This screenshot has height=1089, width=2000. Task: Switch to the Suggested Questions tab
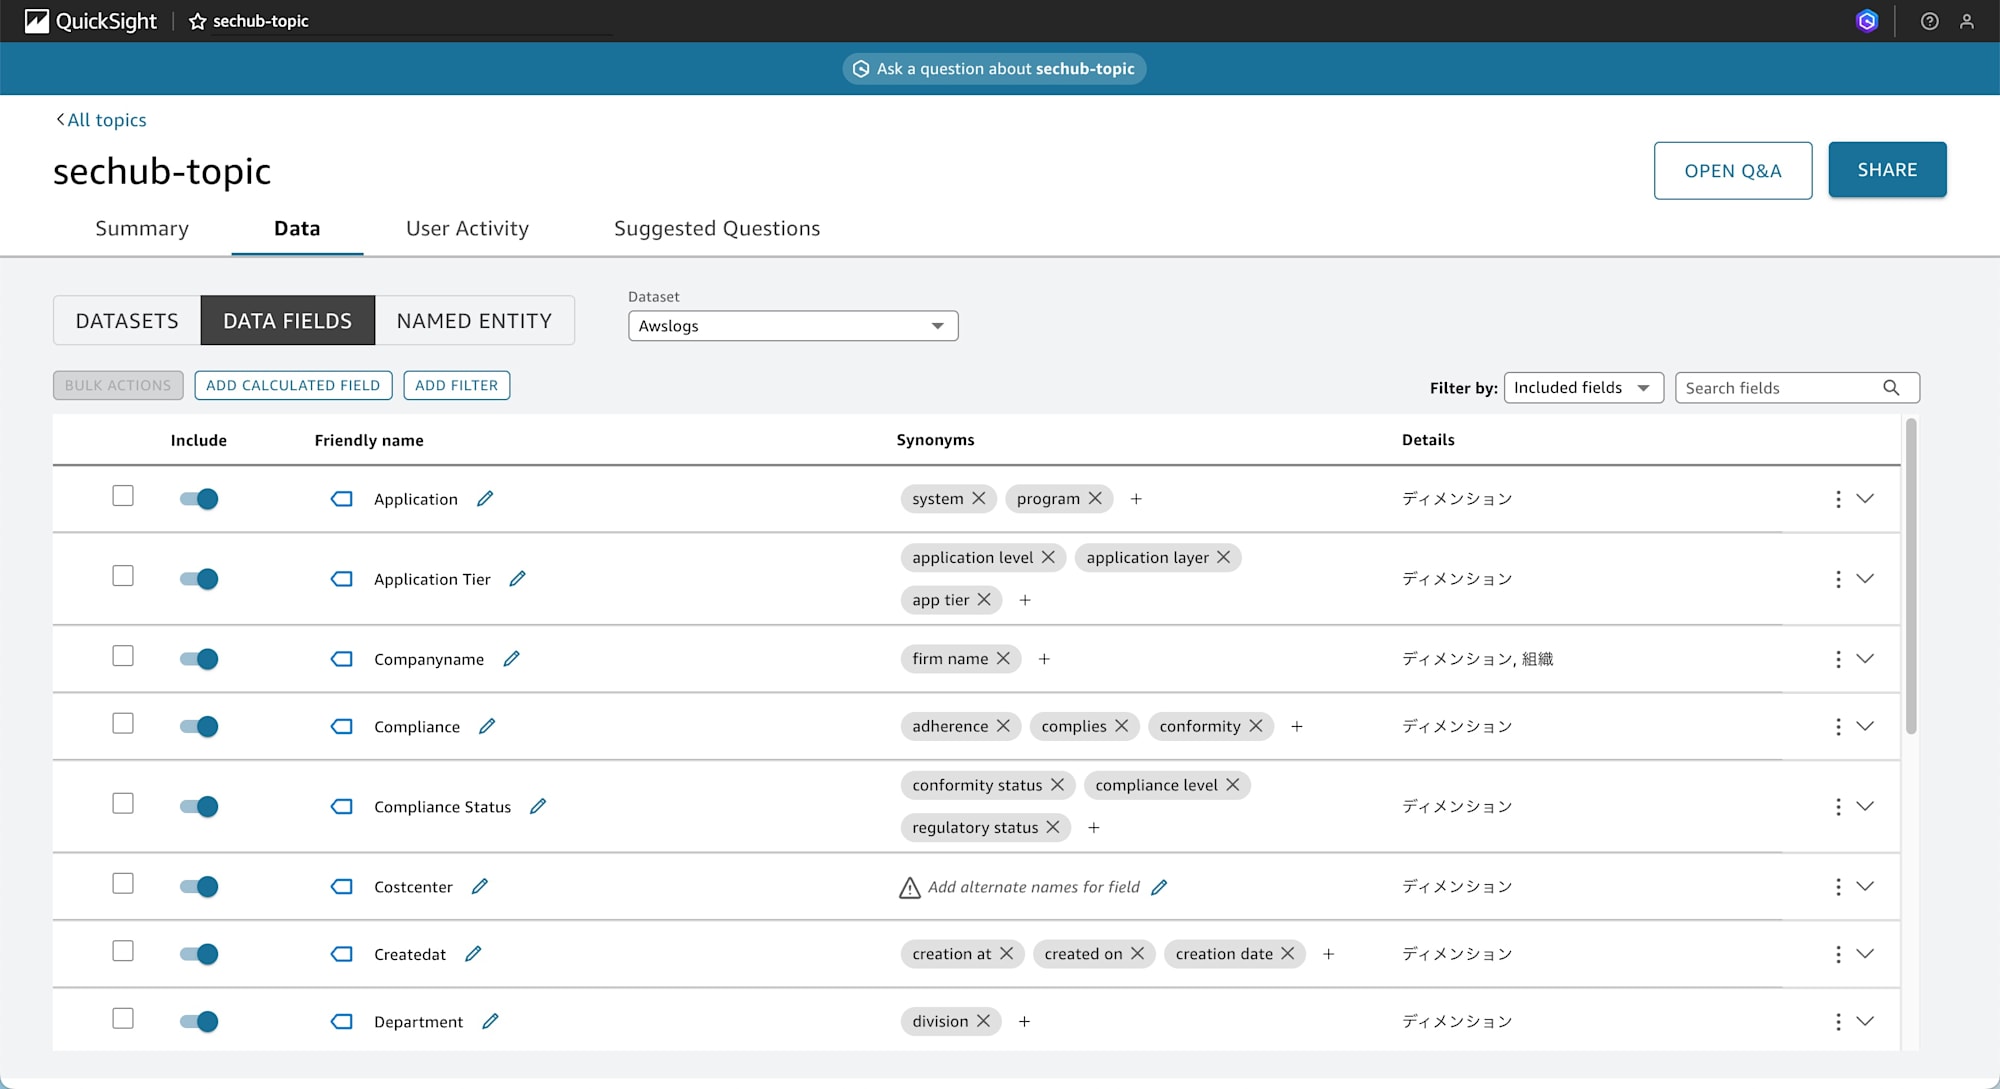pos(717,228)
